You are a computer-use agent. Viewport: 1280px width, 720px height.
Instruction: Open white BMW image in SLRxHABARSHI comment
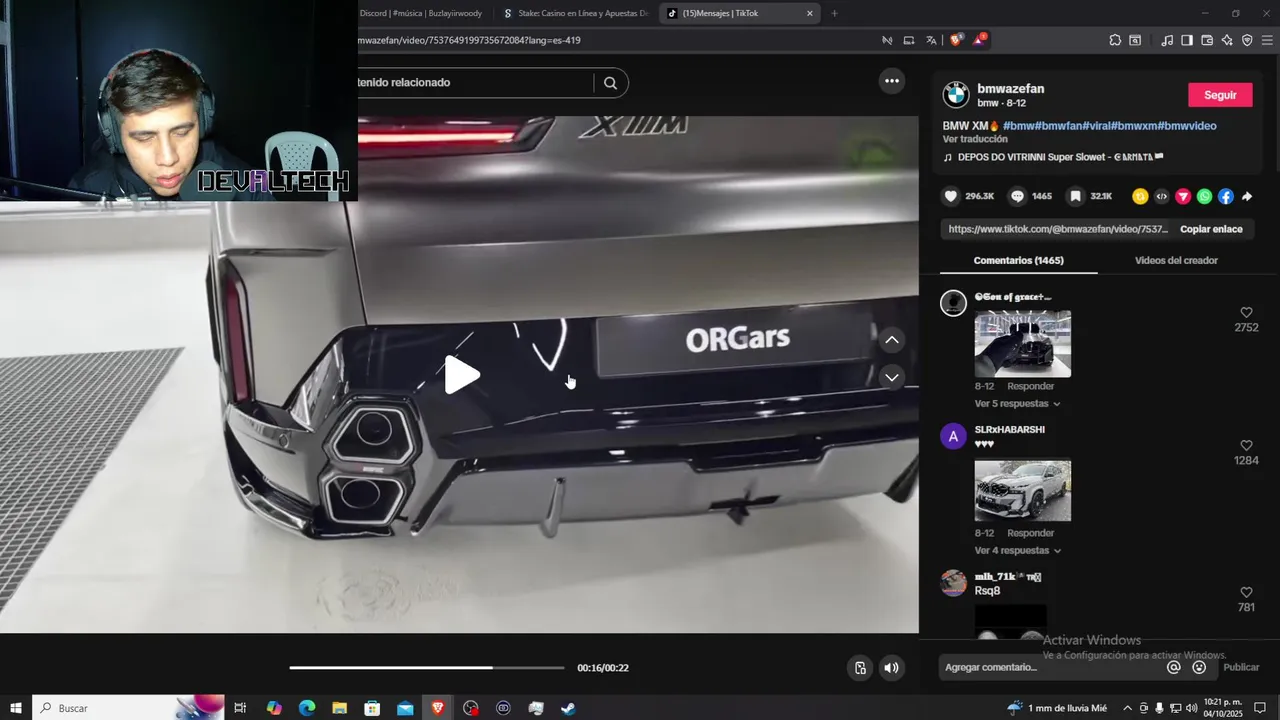pos(1022,490)
